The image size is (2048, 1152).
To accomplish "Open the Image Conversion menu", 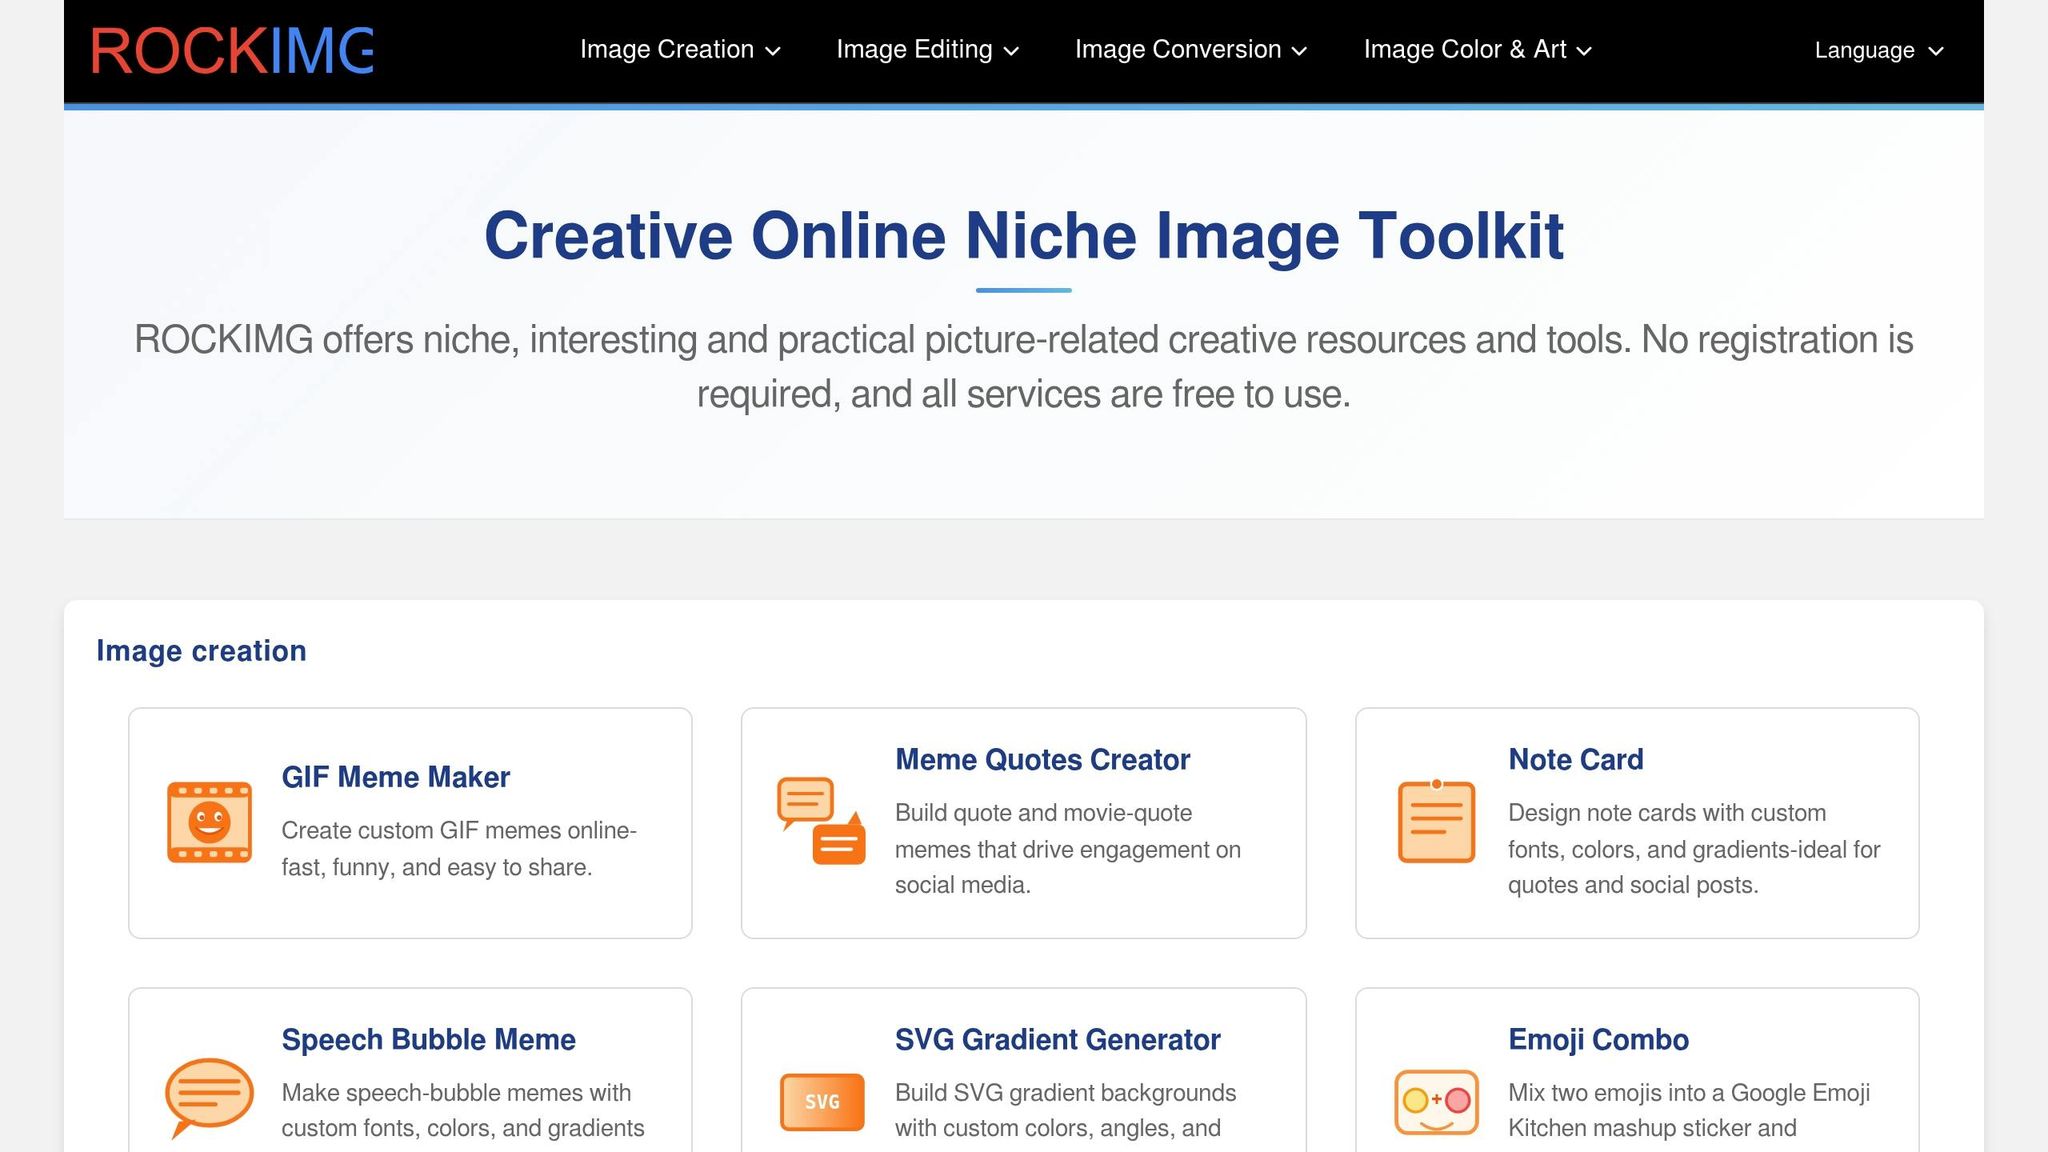I will 1191,50.
